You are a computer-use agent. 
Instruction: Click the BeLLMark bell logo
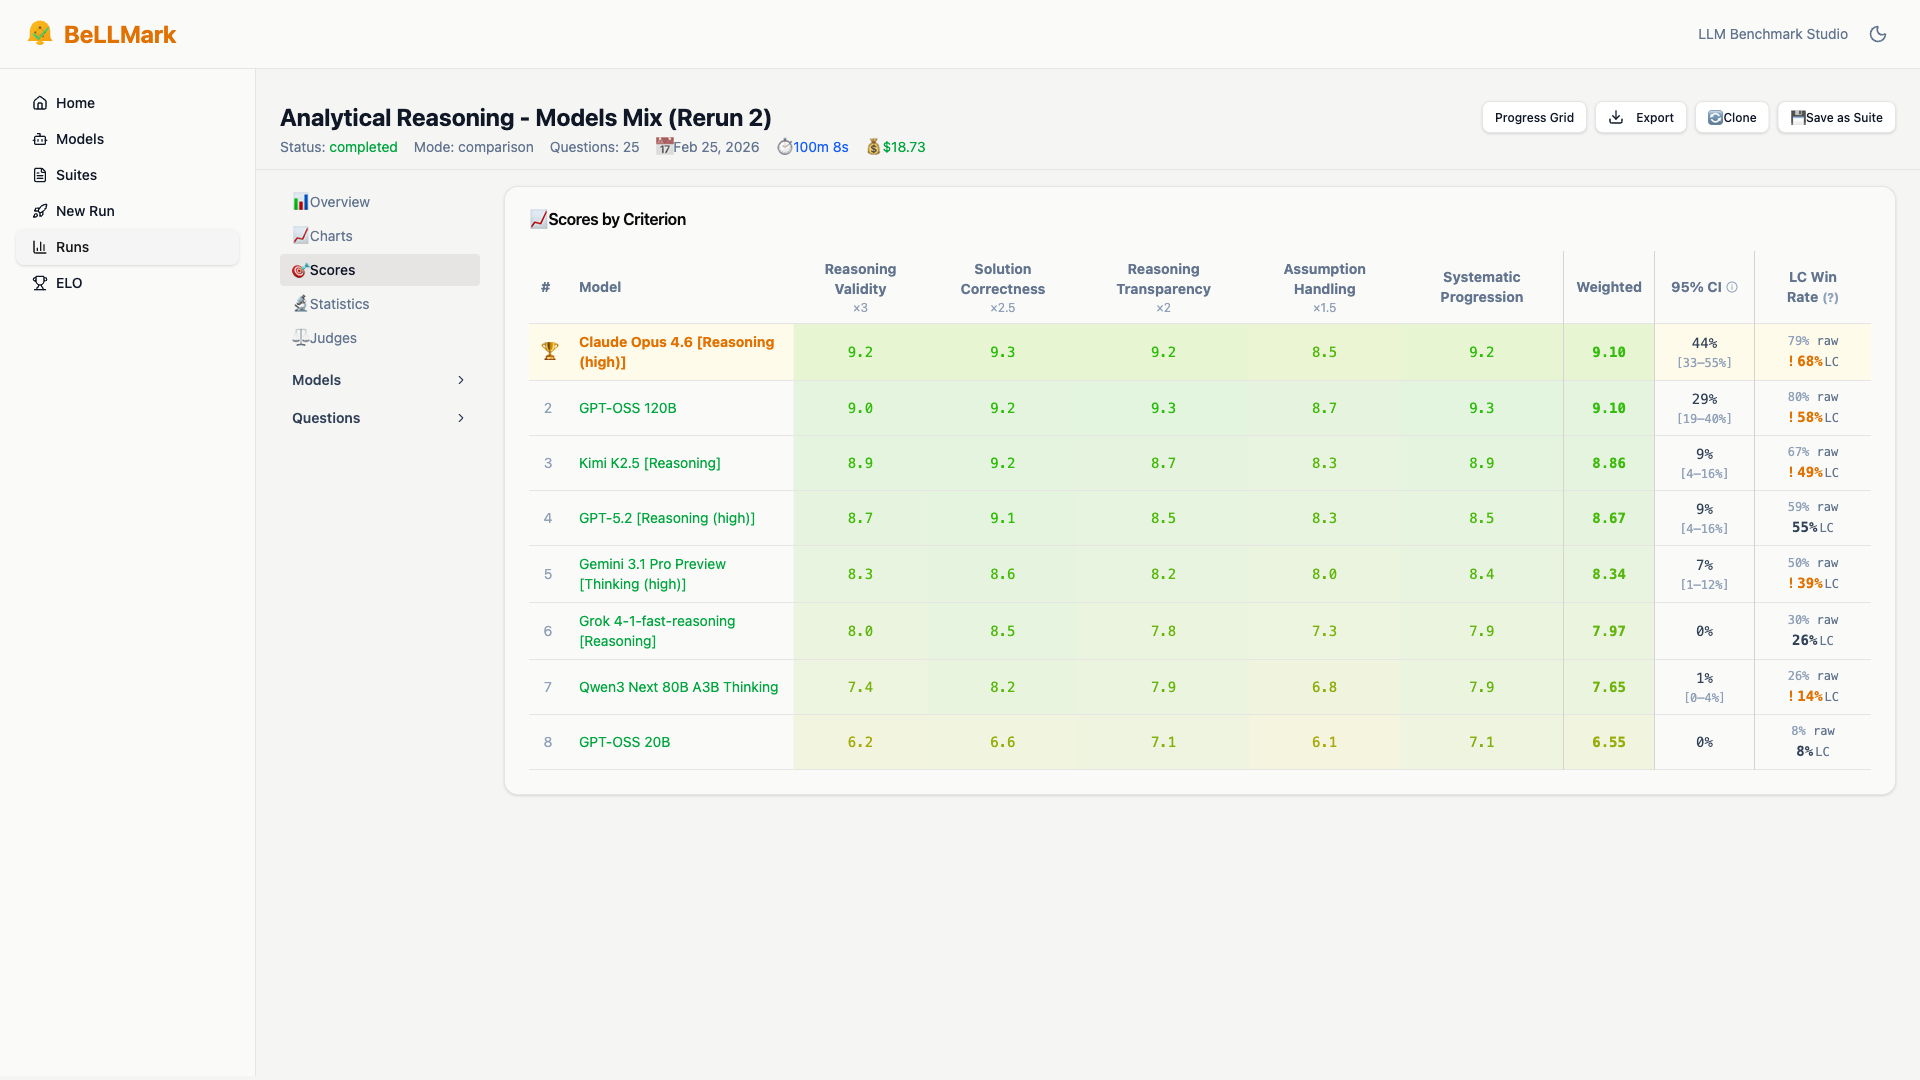(40, 32)
